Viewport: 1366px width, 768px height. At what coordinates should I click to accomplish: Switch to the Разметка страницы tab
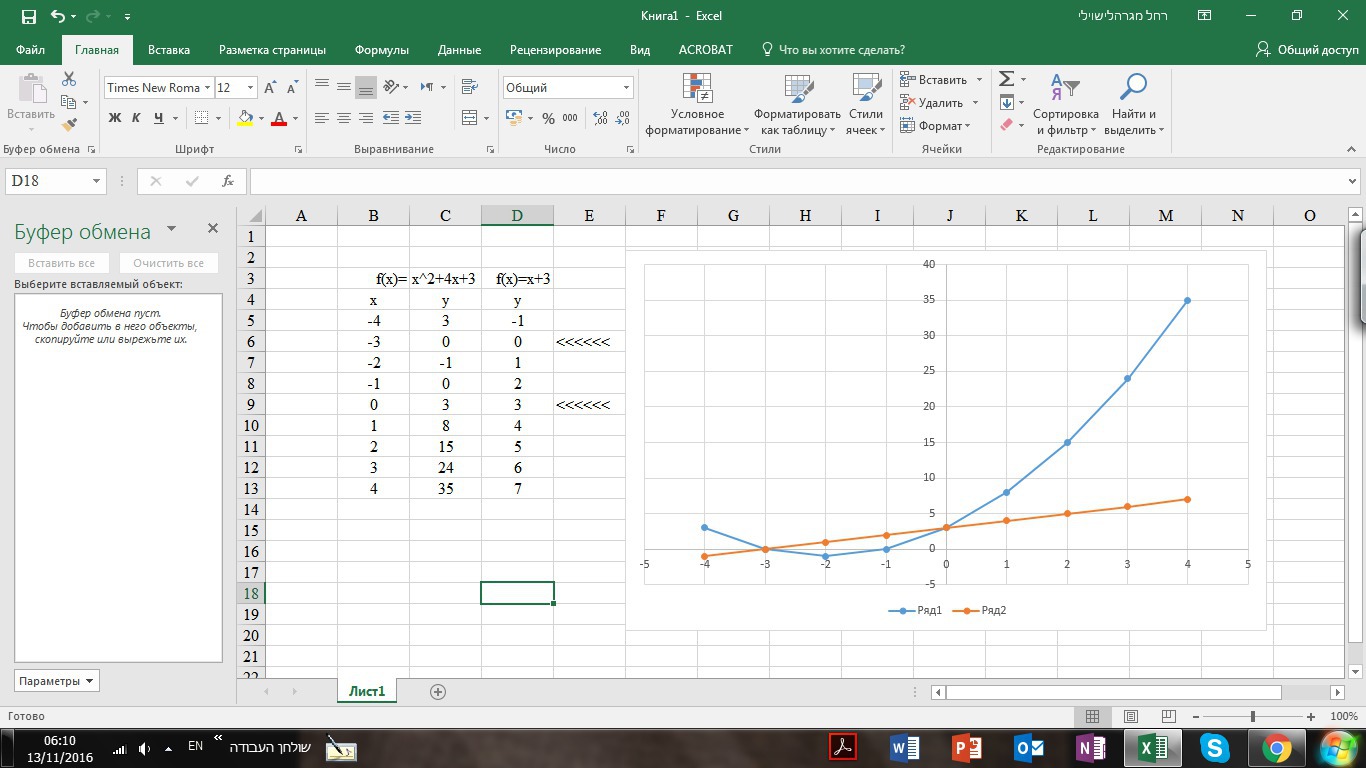(x=272, y=50)
